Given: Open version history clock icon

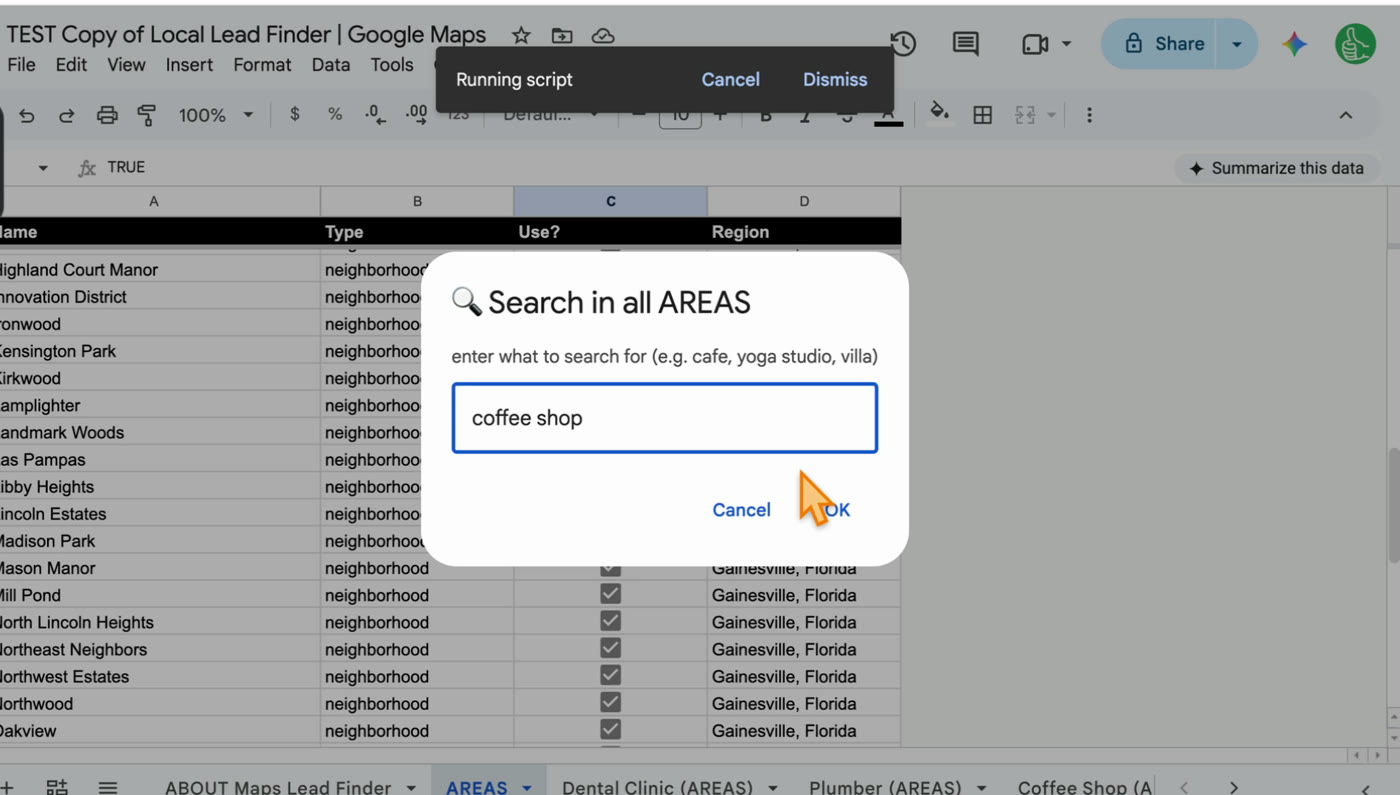Looking at the screenshot, I should [903, 43].
